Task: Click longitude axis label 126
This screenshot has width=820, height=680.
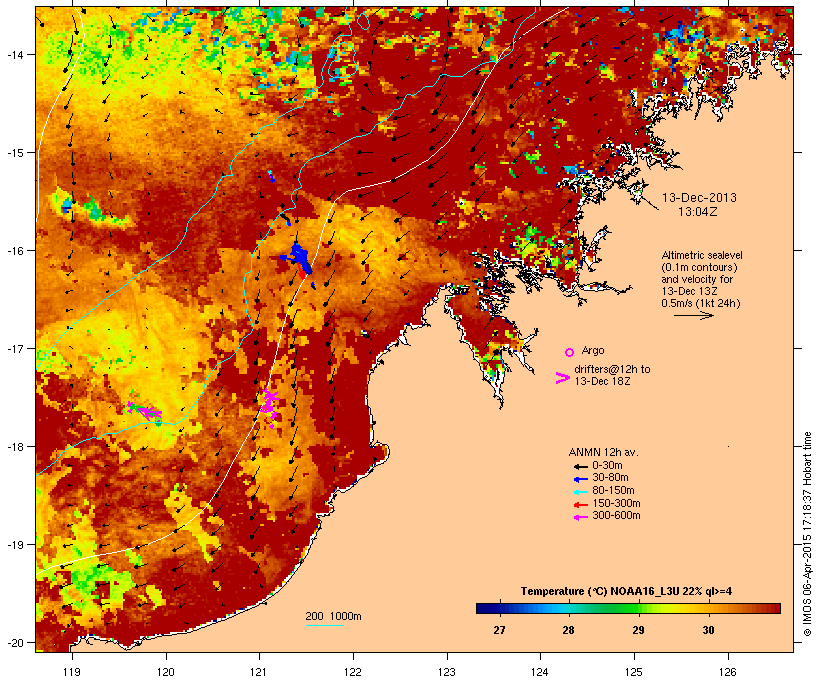Action: (x=728, y=672)
